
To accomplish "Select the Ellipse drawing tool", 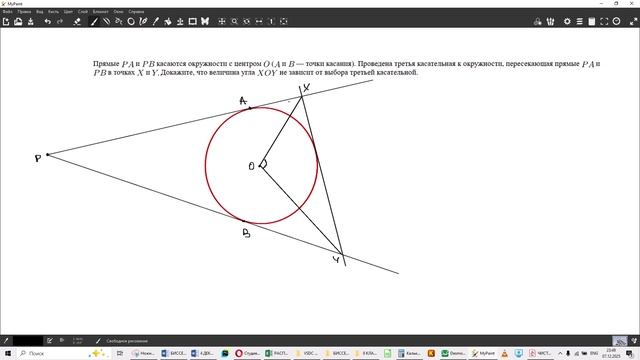I will (131, 21).
